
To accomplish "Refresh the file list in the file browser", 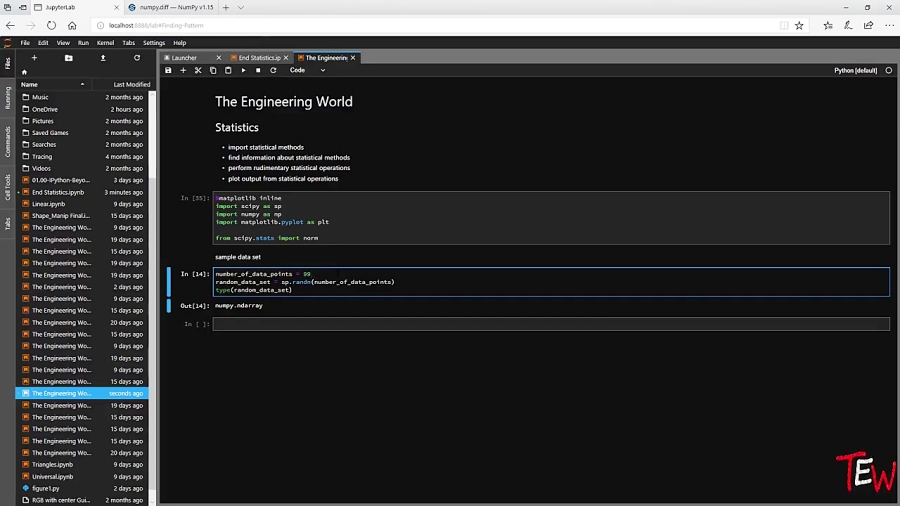I will pyautogui.click(x=137, y=58).
